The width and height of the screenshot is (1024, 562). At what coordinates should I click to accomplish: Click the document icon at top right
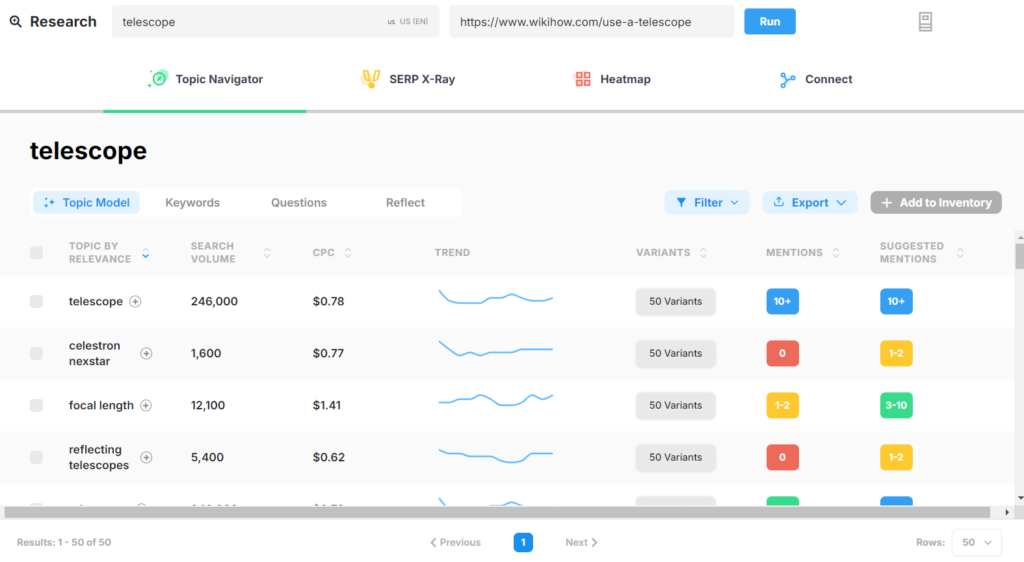pyautogui.click(x=925, y=22)
